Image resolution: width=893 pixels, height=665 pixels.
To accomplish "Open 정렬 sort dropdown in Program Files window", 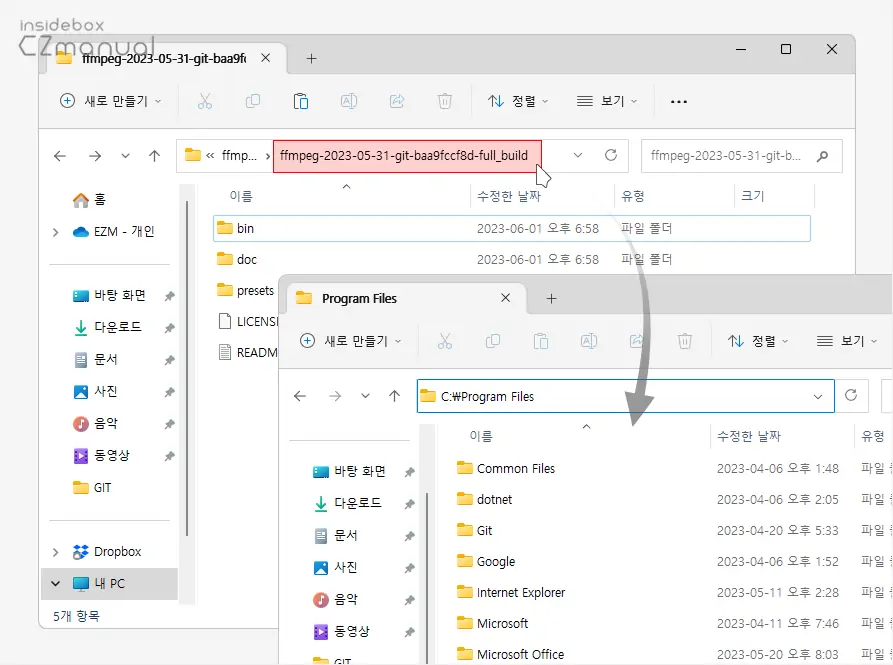I will click(758, 341).
